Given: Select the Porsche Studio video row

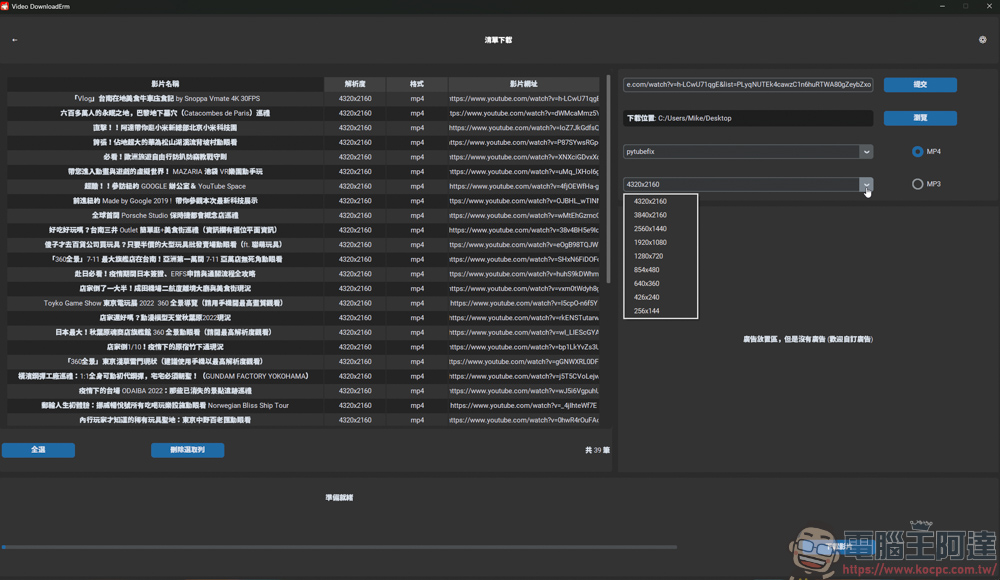Looking at the screenshot, I should (x=304, y=216).
